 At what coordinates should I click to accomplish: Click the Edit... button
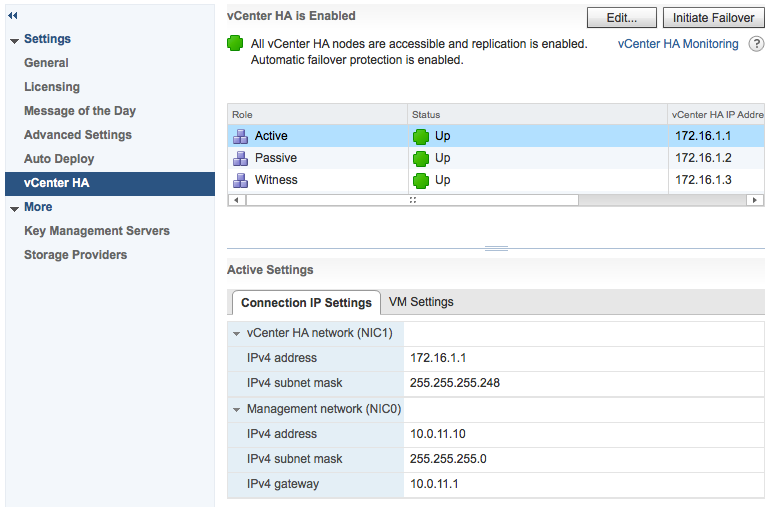tap(622, 18)
